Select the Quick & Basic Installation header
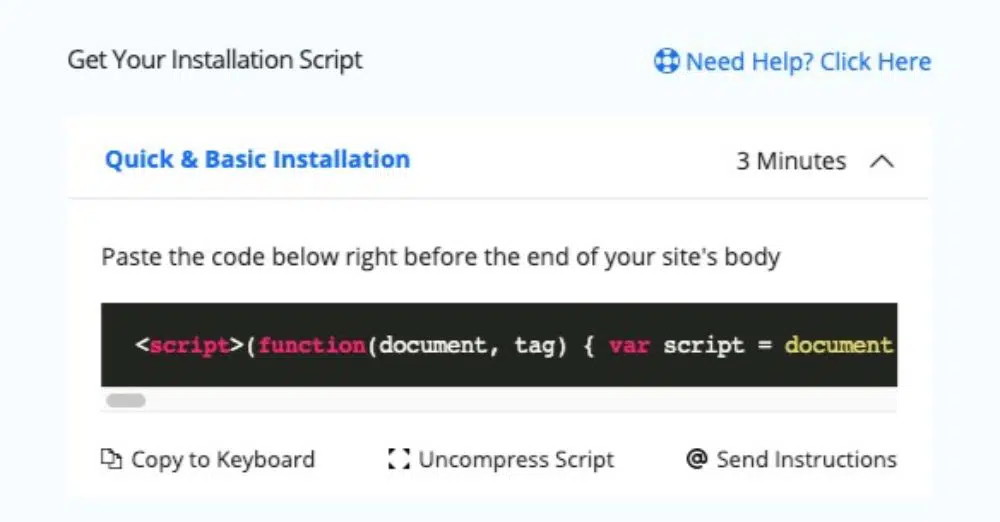This screenshot has width=1000, height=522. coord(257,160)
